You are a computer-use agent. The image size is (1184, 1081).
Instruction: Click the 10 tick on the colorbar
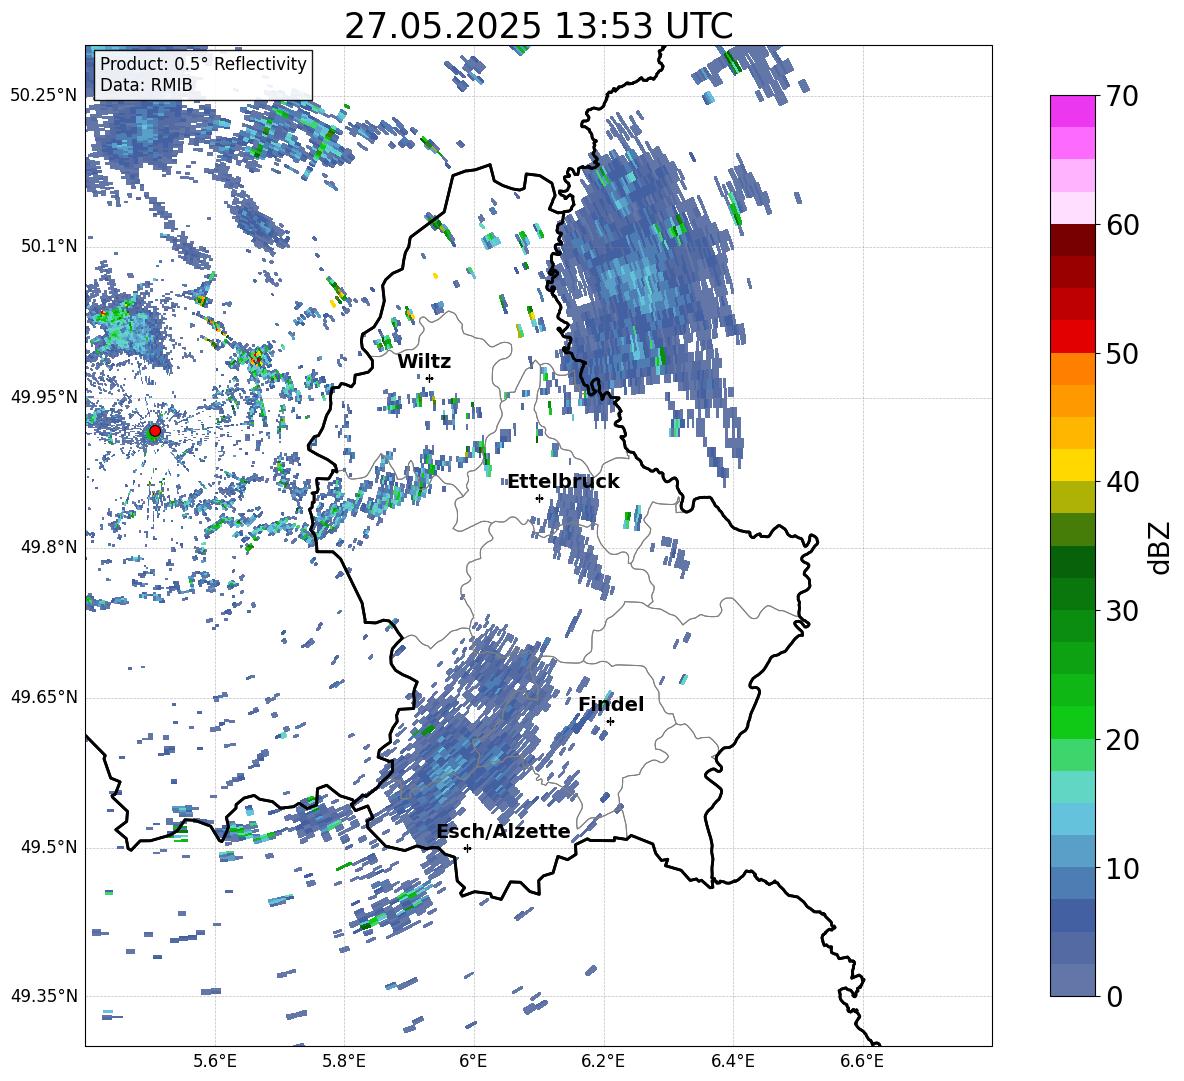point(1122,869)
